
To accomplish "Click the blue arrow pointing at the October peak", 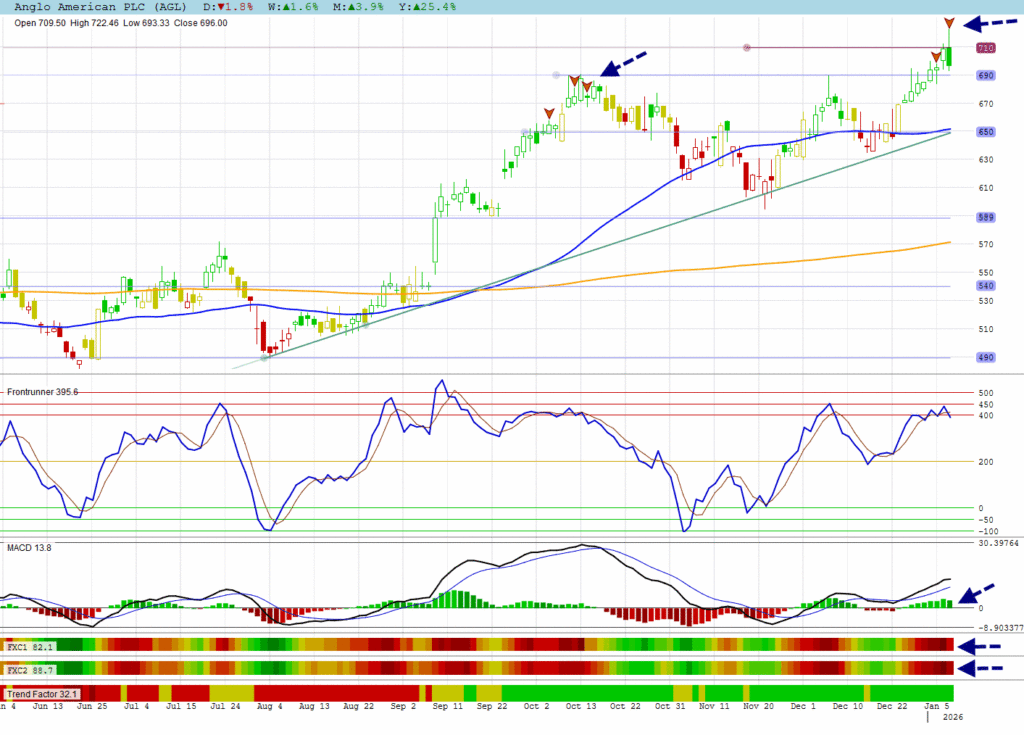I will coord(624,63).
